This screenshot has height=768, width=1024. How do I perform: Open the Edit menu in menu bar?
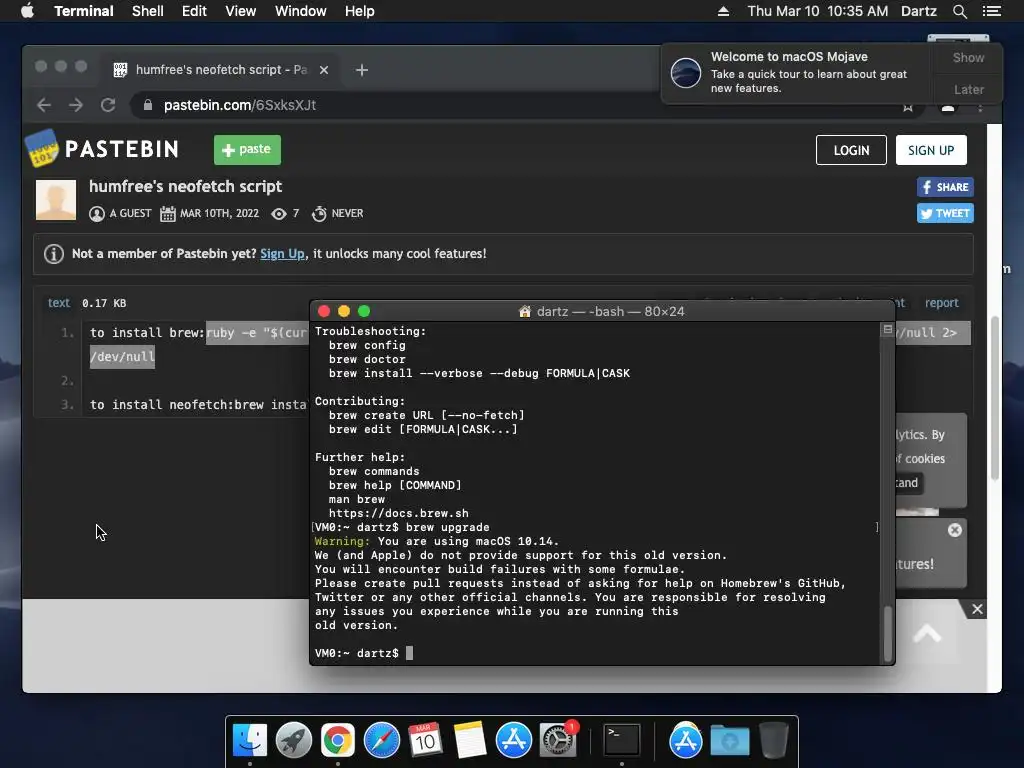click(x=194, y=11)
